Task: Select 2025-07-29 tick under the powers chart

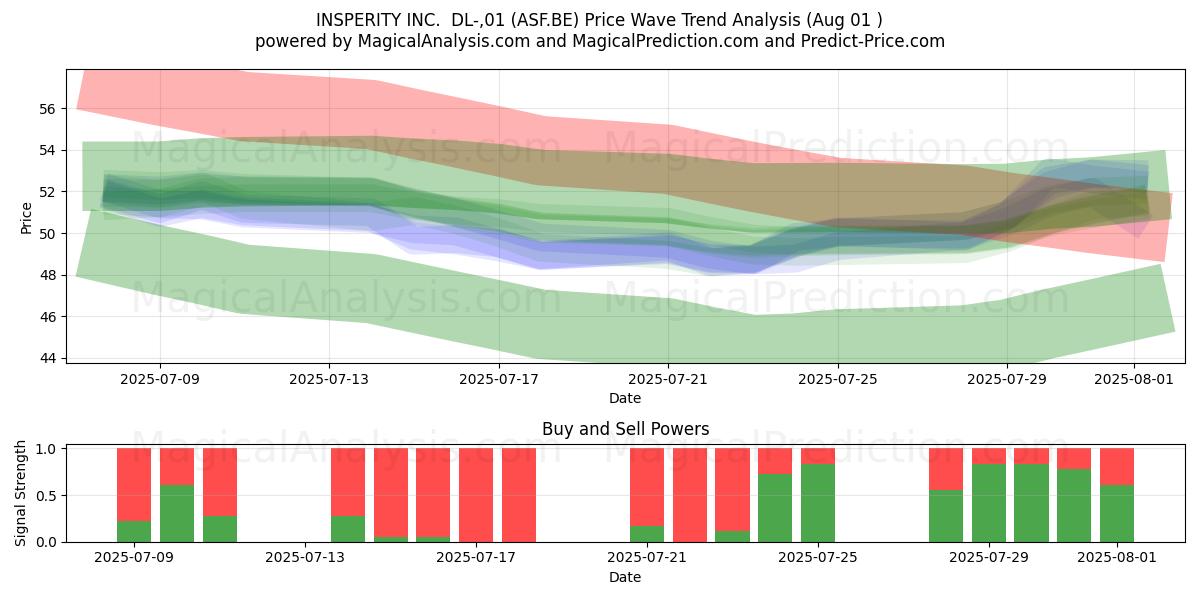Action: (989, 559)
